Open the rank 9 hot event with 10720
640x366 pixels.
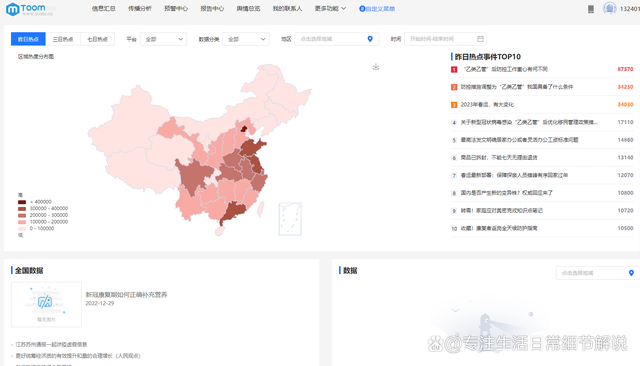(x=542, y=211)
